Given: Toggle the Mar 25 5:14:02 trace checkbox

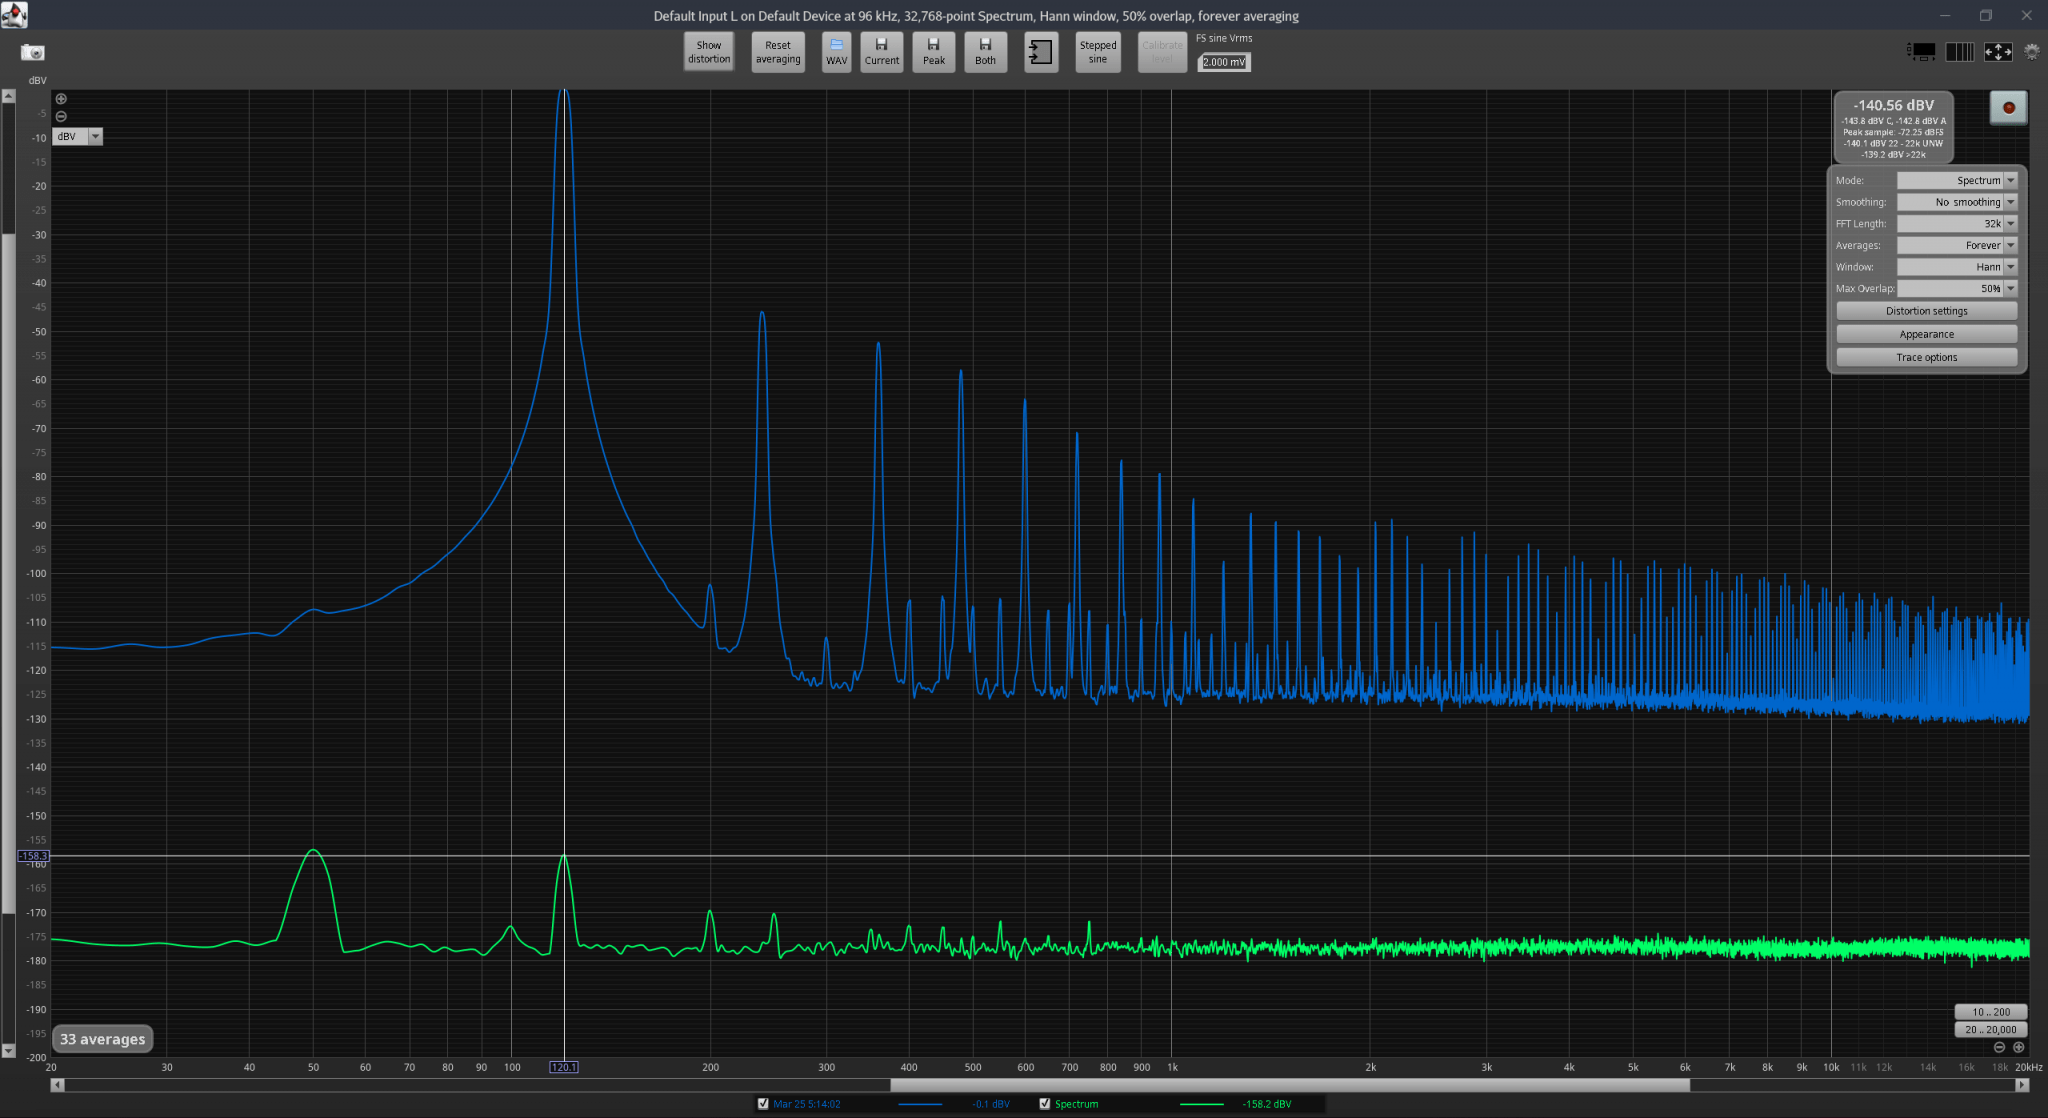Looking at the screenshot, I should (763, 1104).
